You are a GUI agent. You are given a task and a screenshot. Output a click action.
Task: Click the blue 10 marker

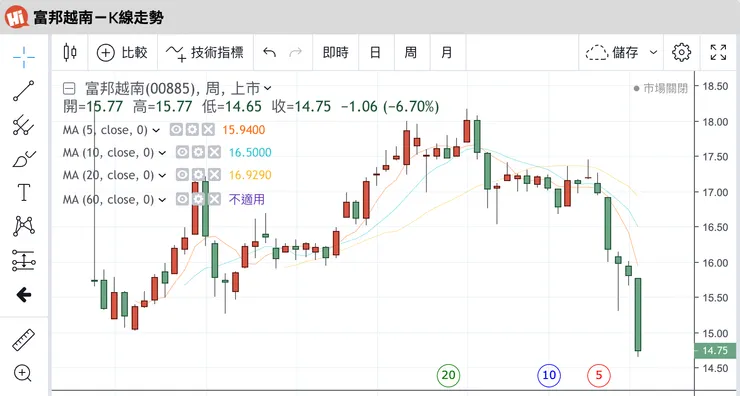[549, 375]
